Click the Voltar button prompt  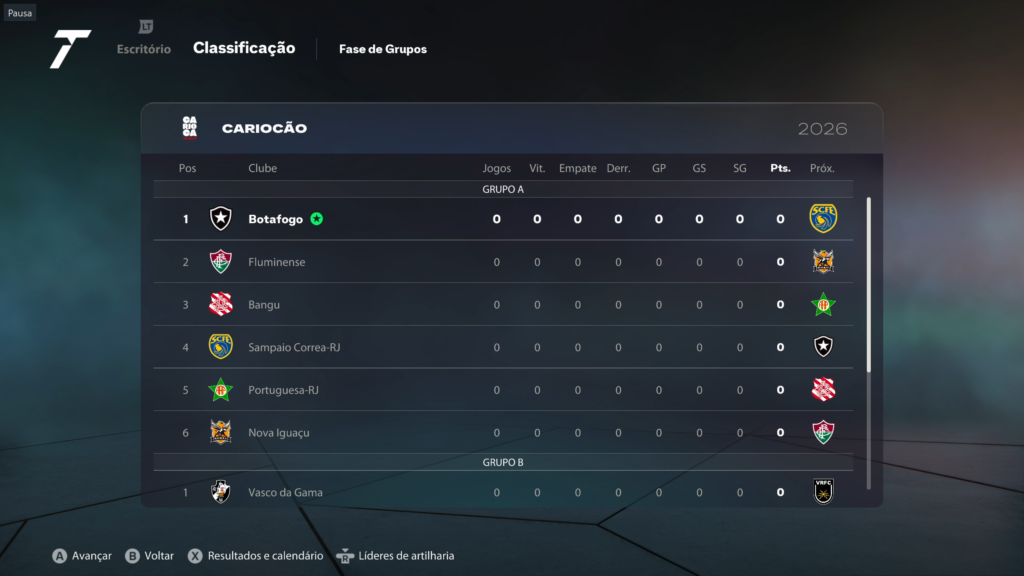click(x=150, y=556)
